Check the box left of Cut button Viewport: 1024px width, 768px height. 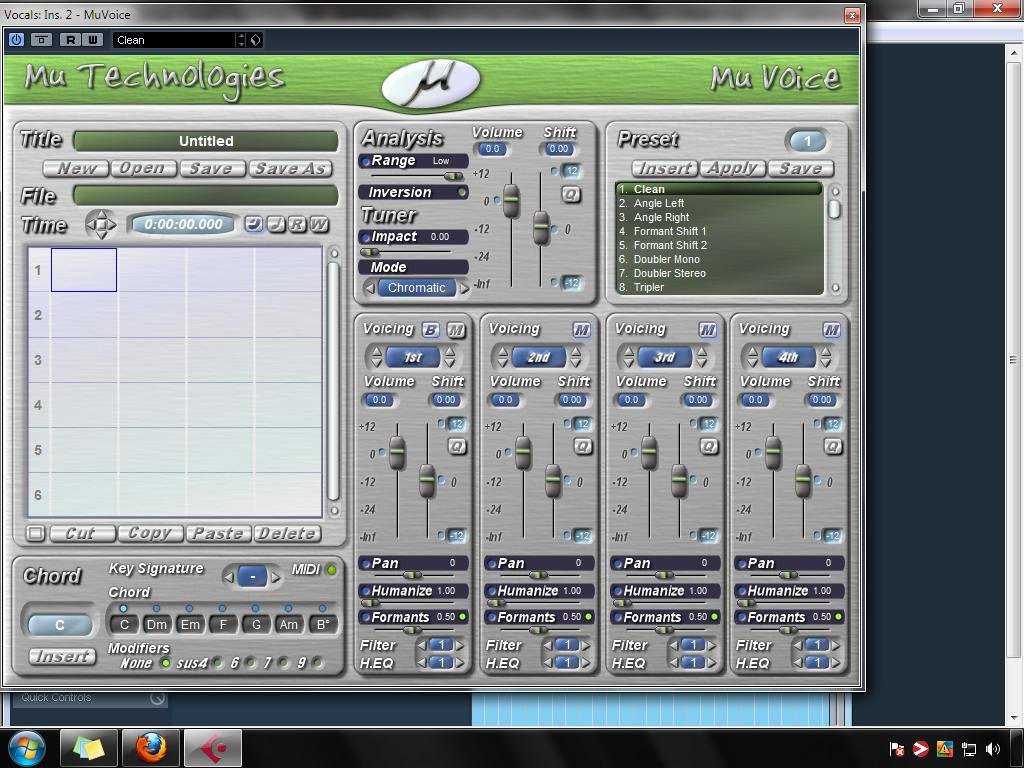[35, 534]
